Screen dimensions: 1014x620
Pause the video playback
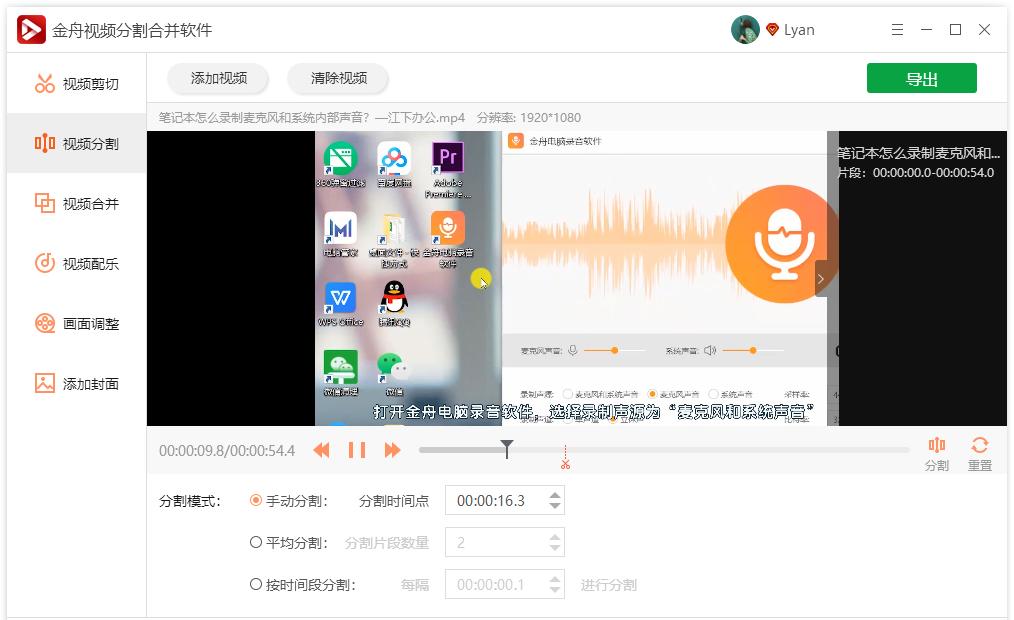pos(357,450)
